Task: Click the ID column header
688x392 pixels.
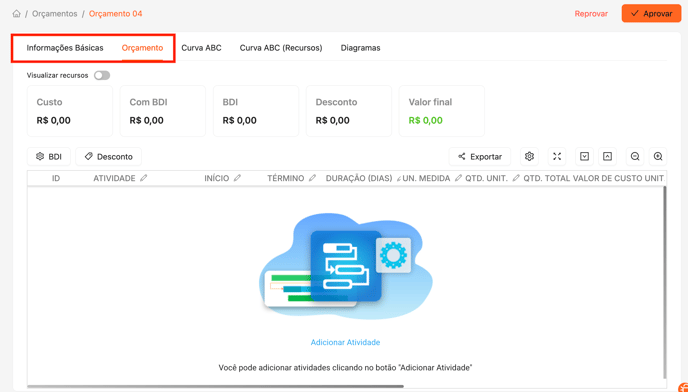Action: pyautogui.click(x=56, y=179)
